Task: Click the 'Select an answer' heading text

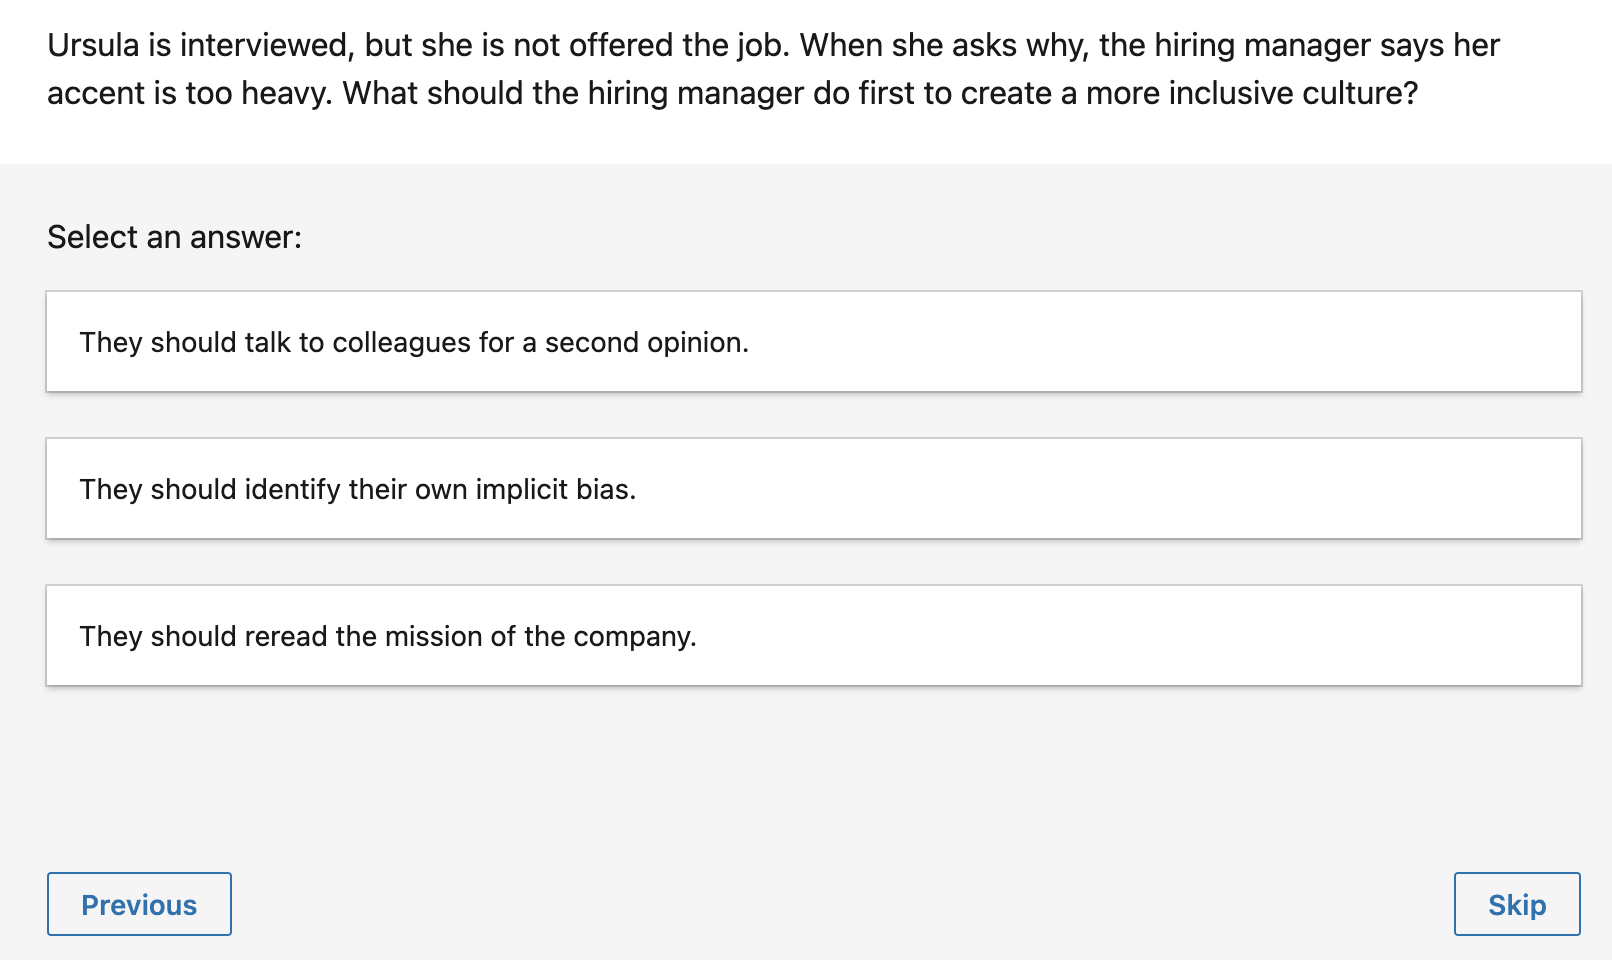Action: [x=174, y=237]
